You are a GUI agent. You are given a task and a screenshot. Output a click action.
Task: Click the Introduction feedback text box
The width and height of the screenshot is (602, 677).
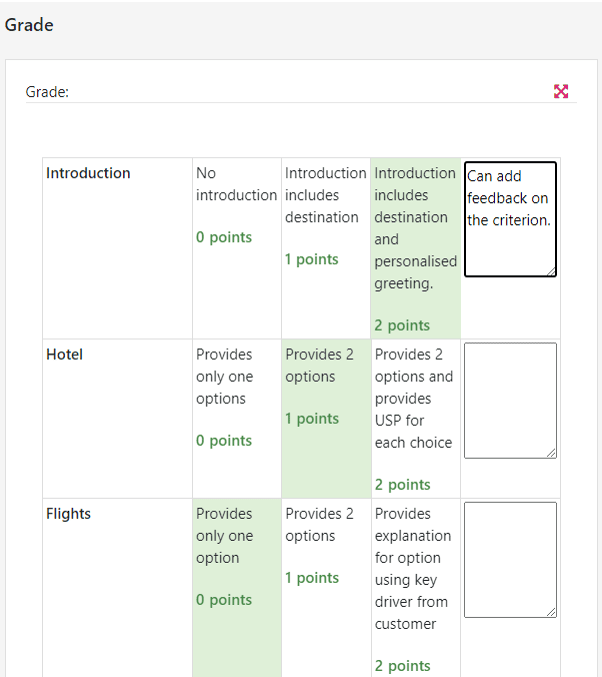click(510, 218)
